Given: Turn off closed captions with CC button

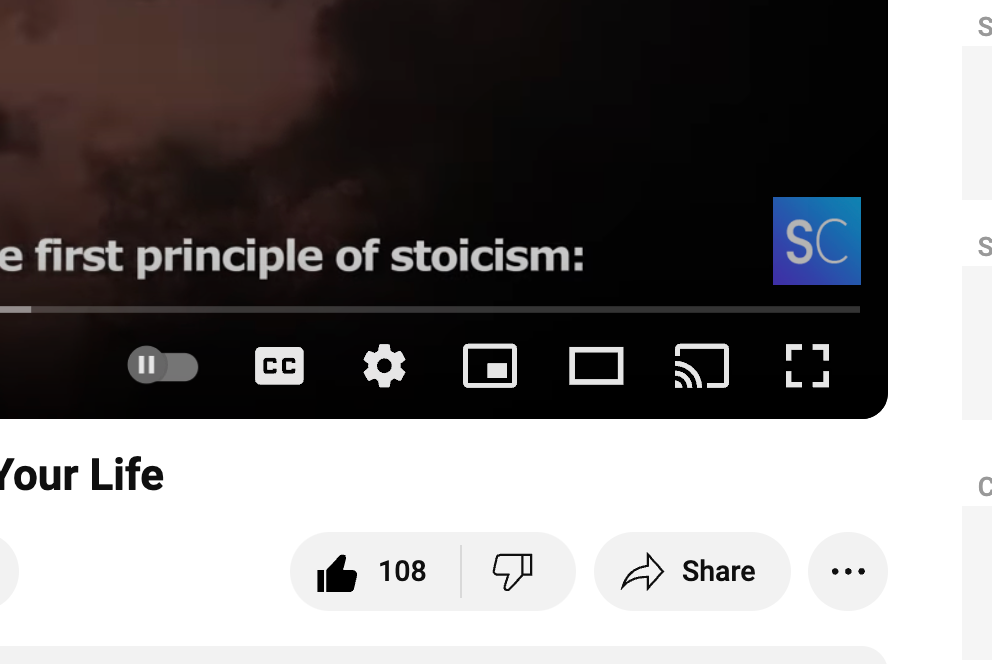Looking at the screenshot, I should pyautogui.click(x=279, y=366).
